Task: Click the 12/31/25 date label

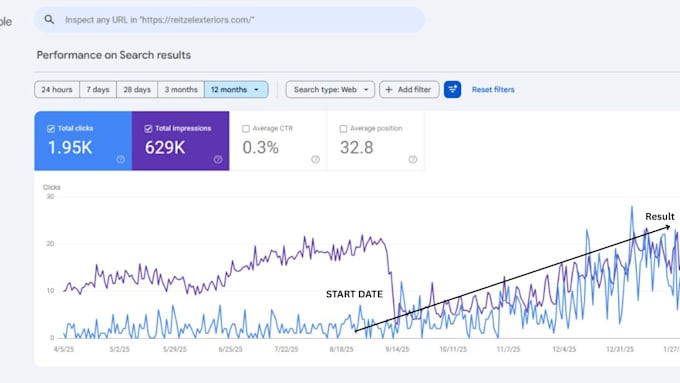Action: point(620,349)
